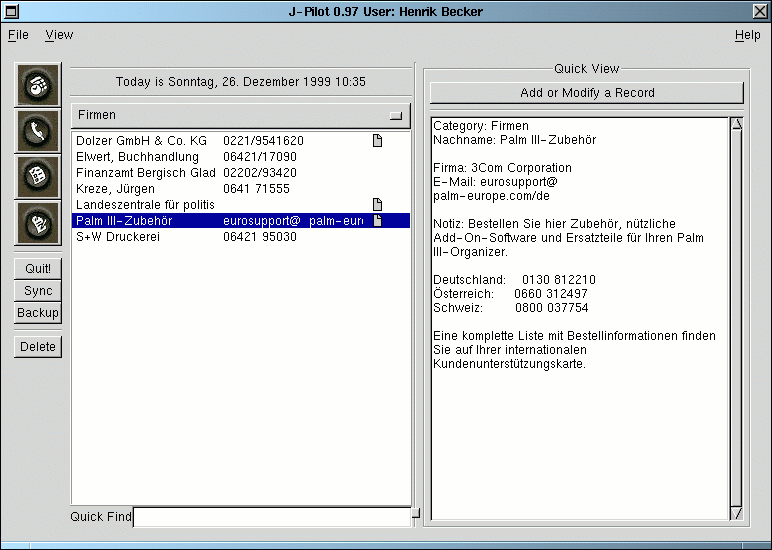This screenshot has height=550, width=772.
Task: Click Add or Modify a Record
Action: click(x=587, y=93)
